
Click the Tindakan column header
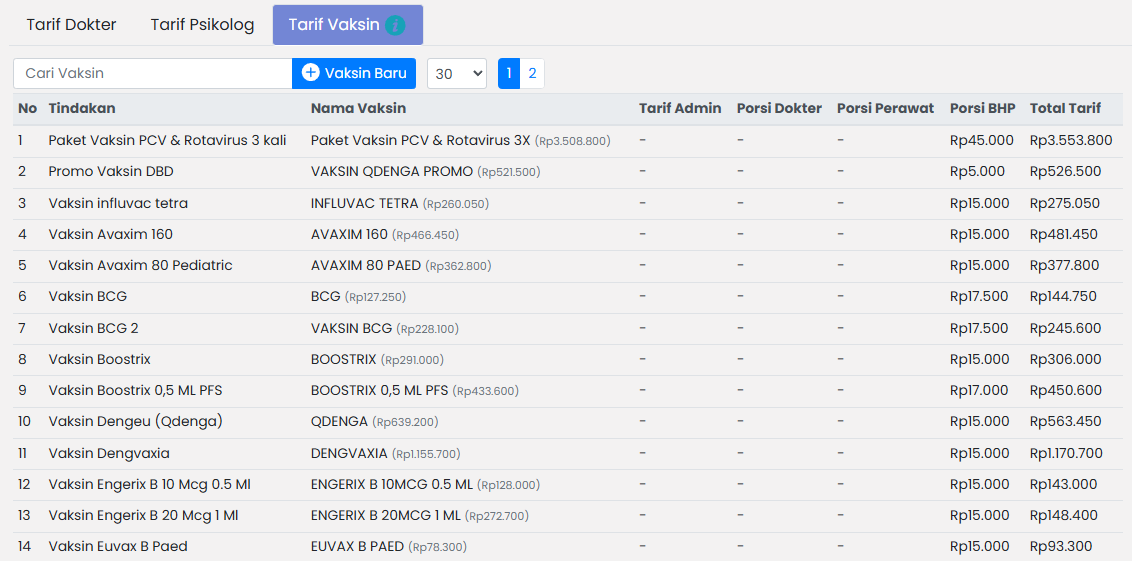[x=82, y=108]
